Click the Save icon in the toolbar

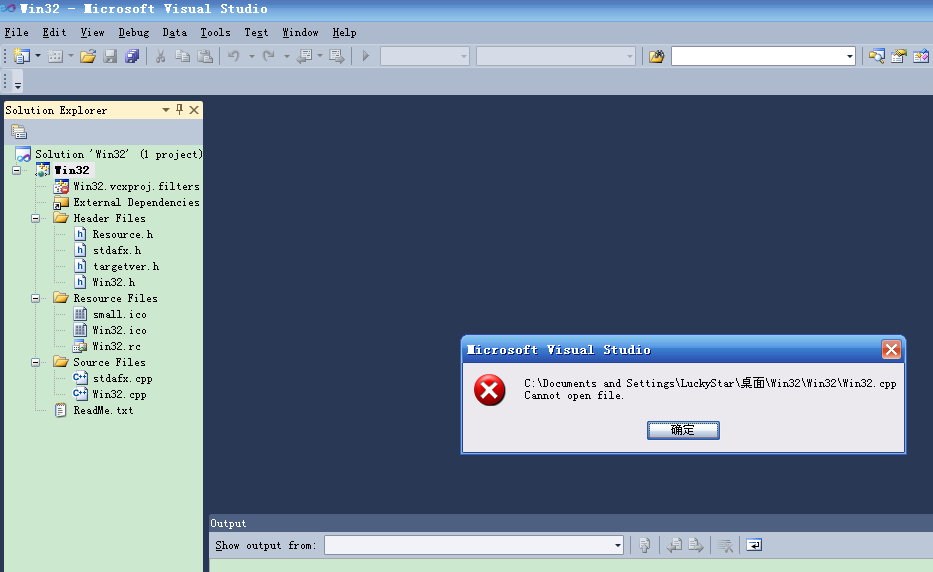point(110,57)
